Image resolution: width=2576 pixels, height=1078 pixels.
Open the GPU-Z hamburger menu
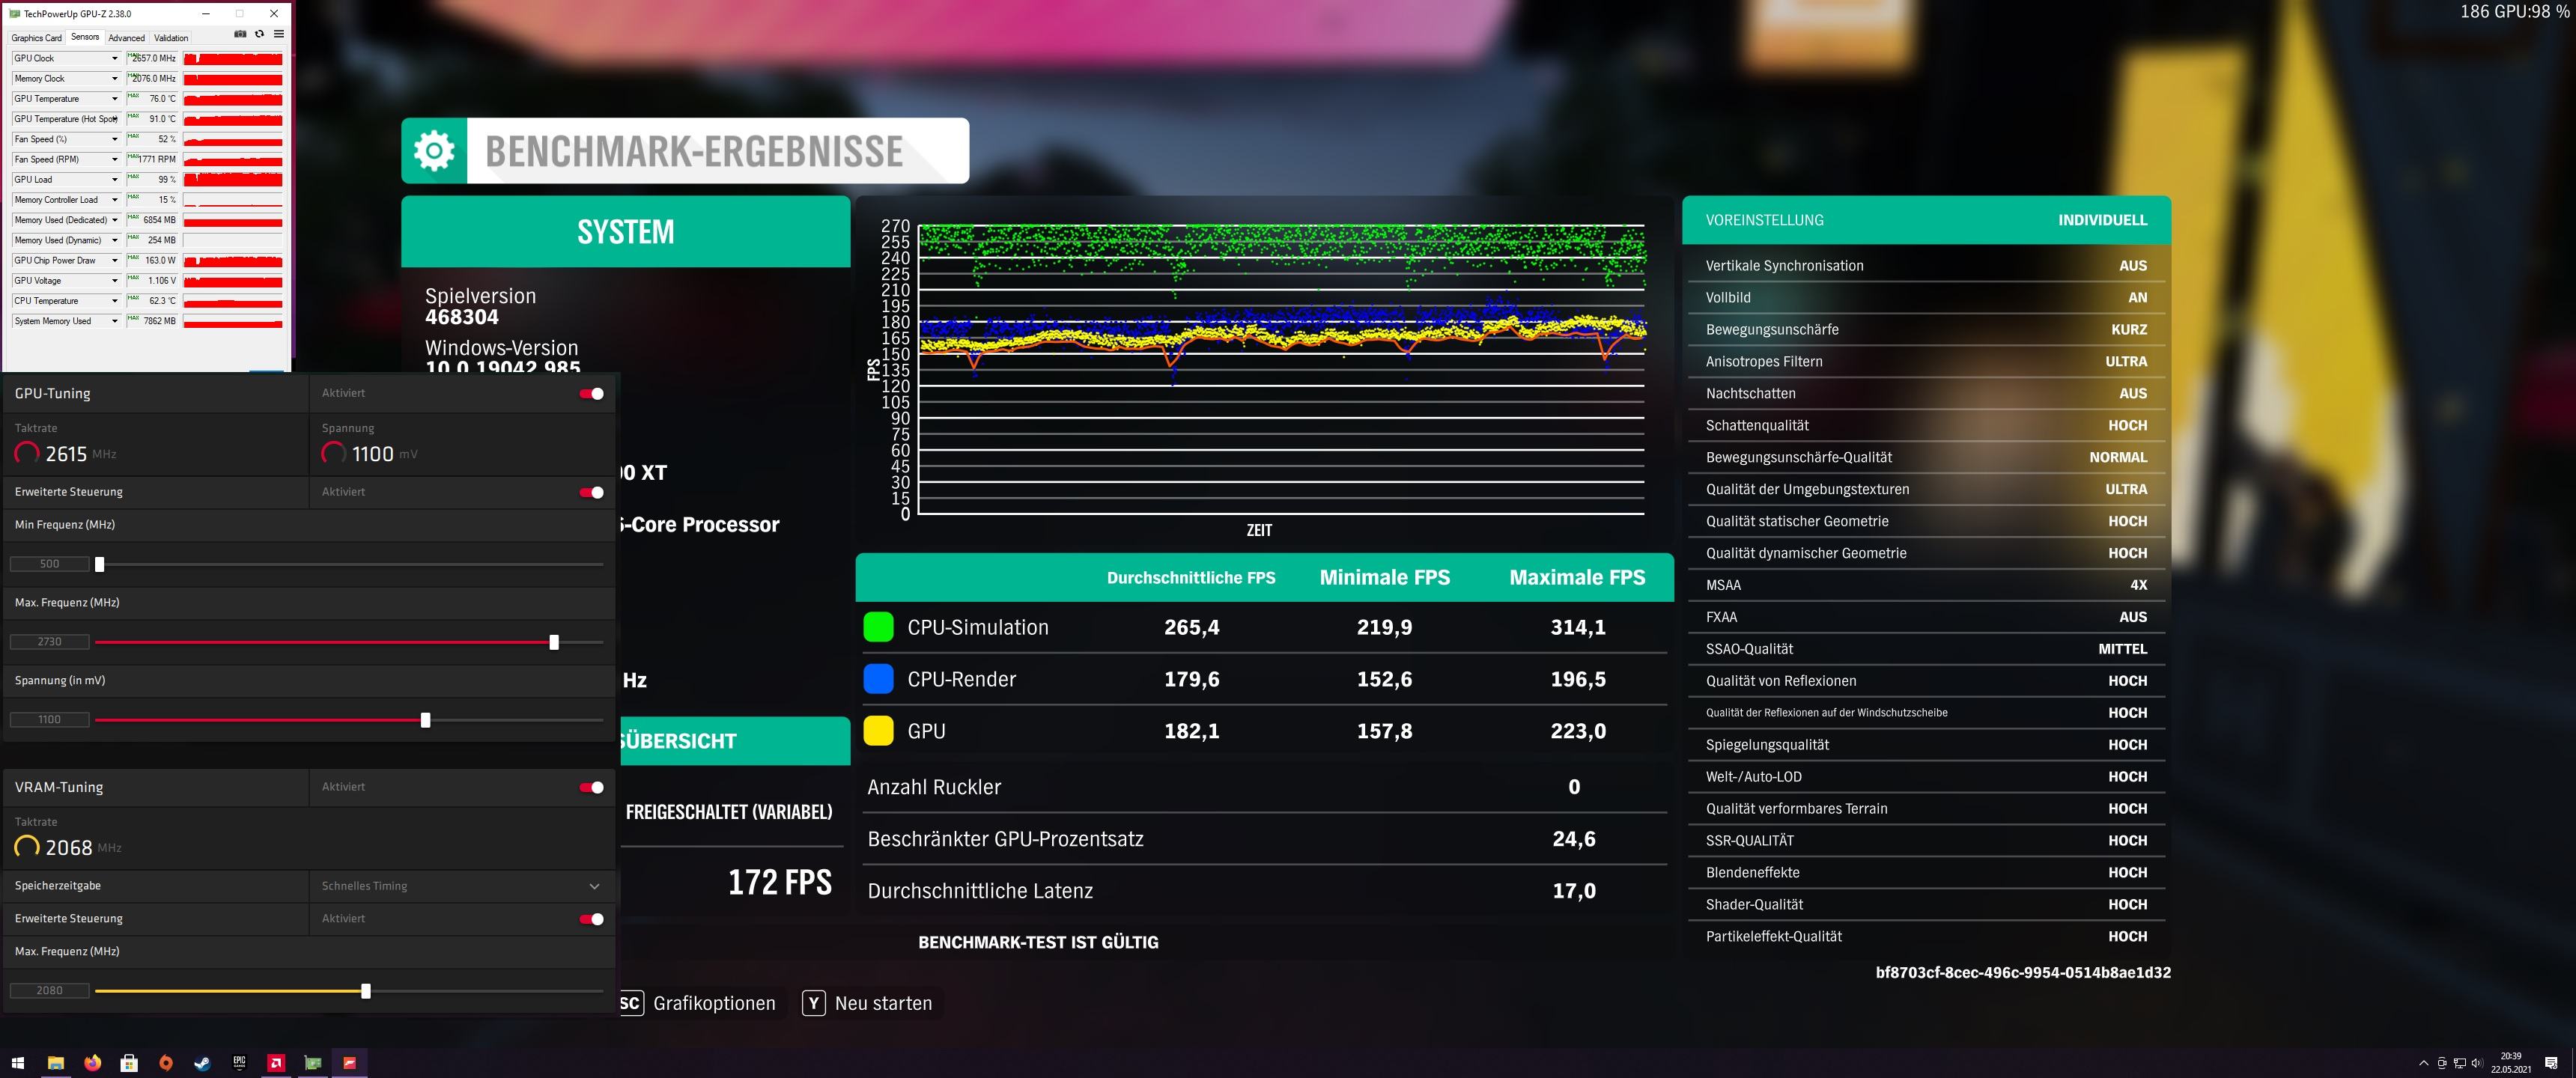[279, 34]
